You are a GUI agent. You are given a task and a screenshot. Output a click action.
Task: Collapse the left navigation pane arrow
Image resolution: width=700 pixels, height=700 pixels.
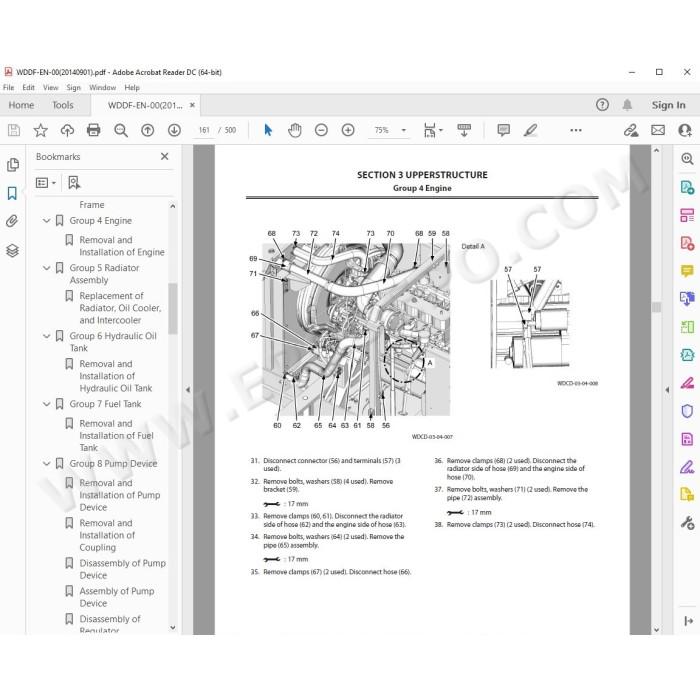click(188, 390)
